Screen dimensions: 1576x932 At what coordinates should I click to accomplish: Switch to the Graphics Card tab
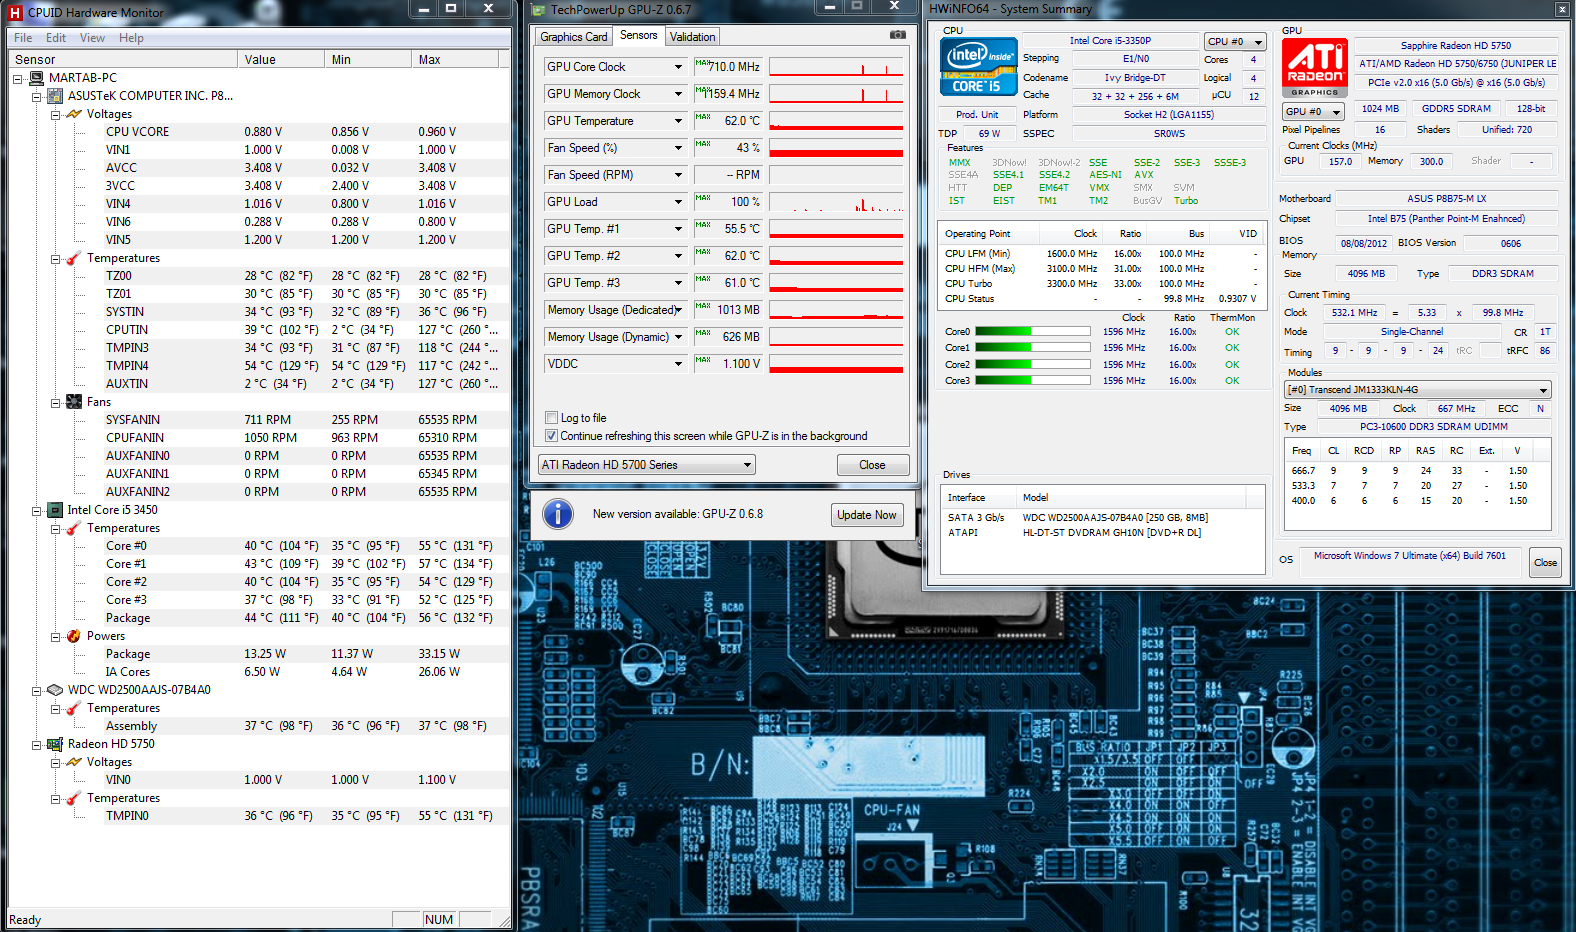click(574, 37)
